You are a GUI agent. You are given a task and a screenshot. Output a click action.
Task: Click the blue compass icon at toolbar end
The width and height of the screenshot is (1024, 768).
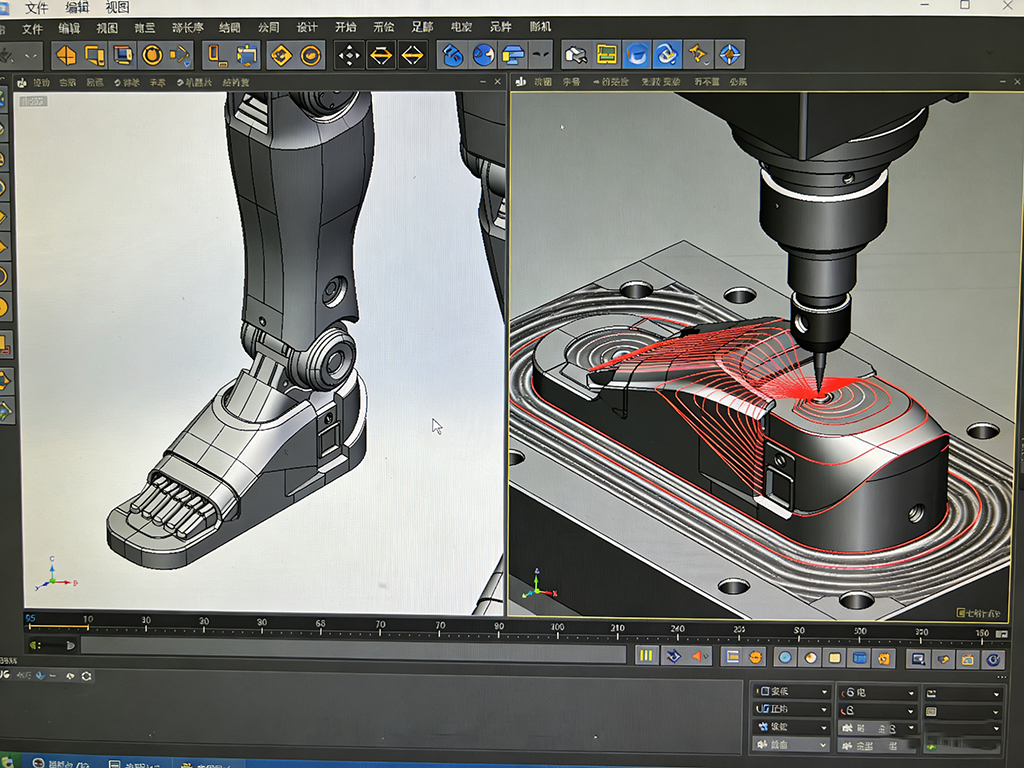coord(730,55)
